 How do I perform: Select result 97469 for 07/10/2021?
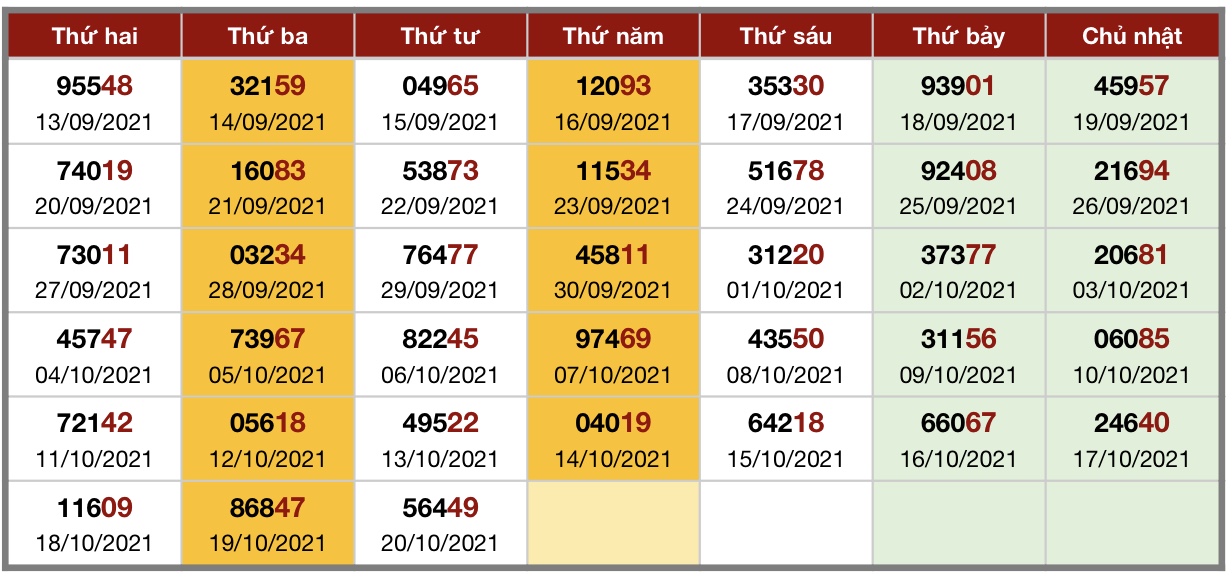[613, 355]
